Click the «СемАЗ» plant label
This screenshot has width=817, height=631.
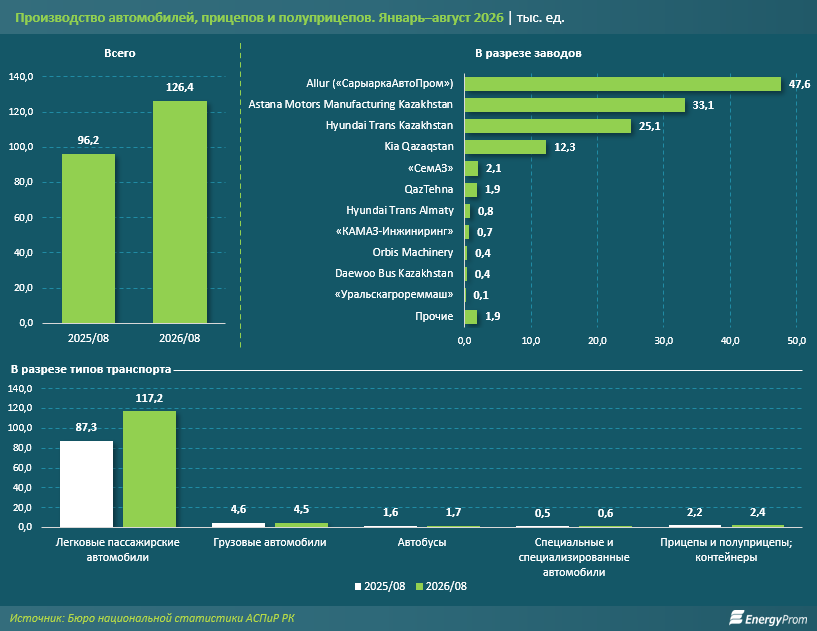[x=430, y=168]
